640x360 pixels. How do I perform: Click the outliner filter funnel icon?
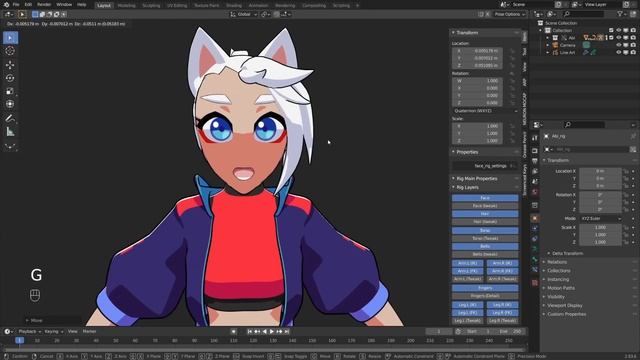pos(620,14)
